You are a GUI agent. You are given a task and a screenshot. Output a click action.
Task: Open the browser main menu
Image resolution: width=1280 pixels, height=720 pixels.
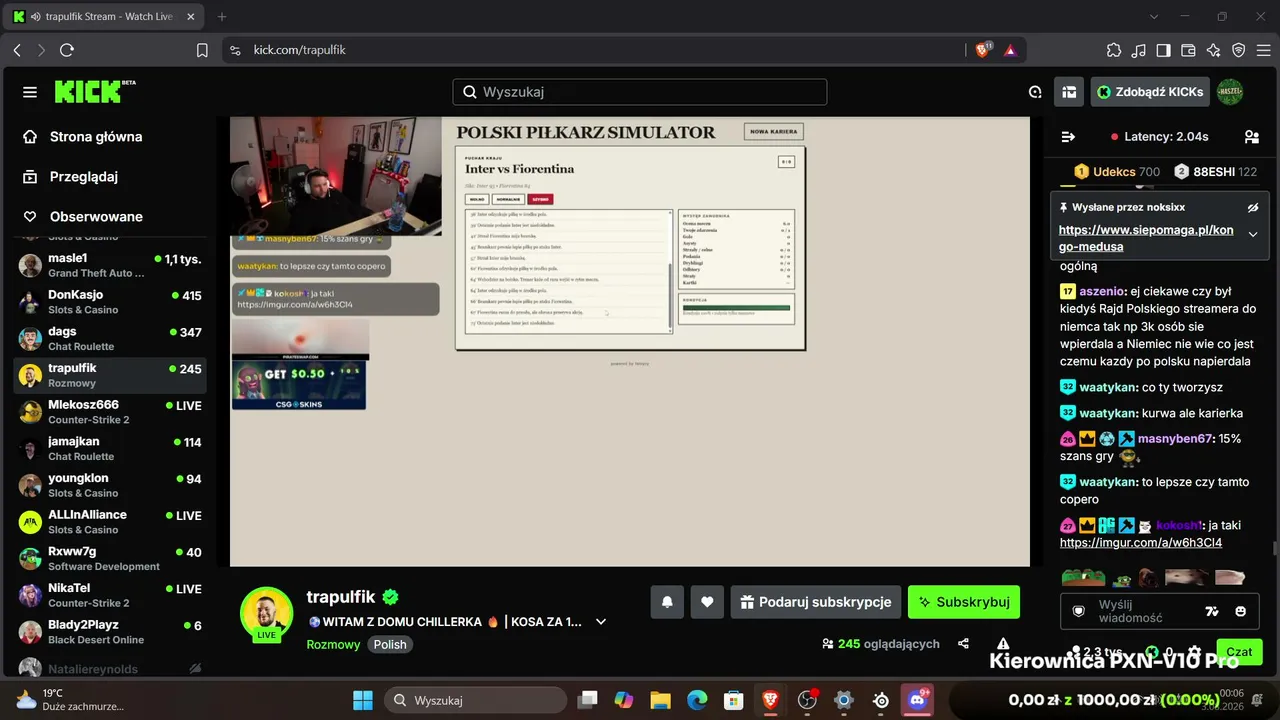pos(1264,50)
